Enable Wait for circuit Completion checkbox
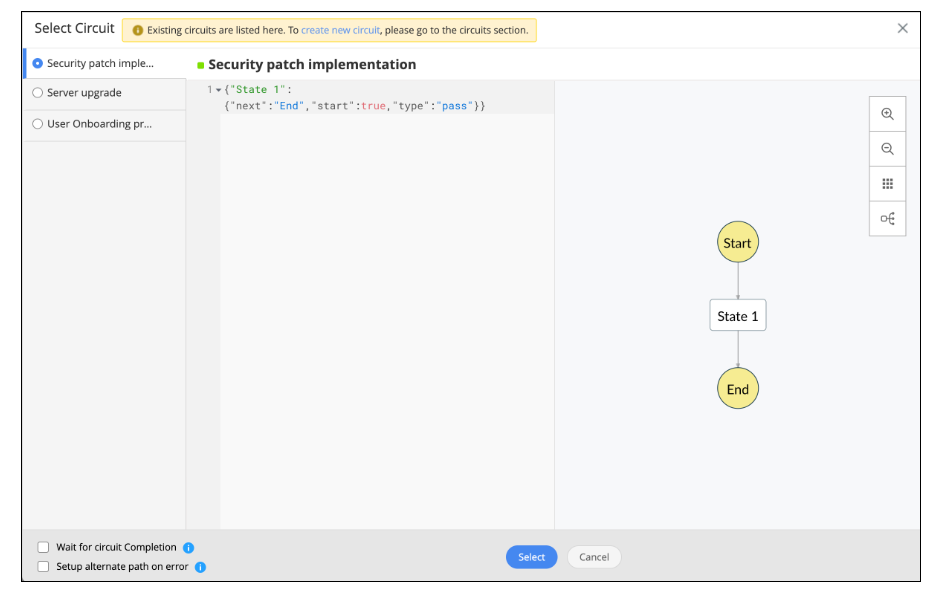This screenshot has width=946, height=590. coord(43,547)
